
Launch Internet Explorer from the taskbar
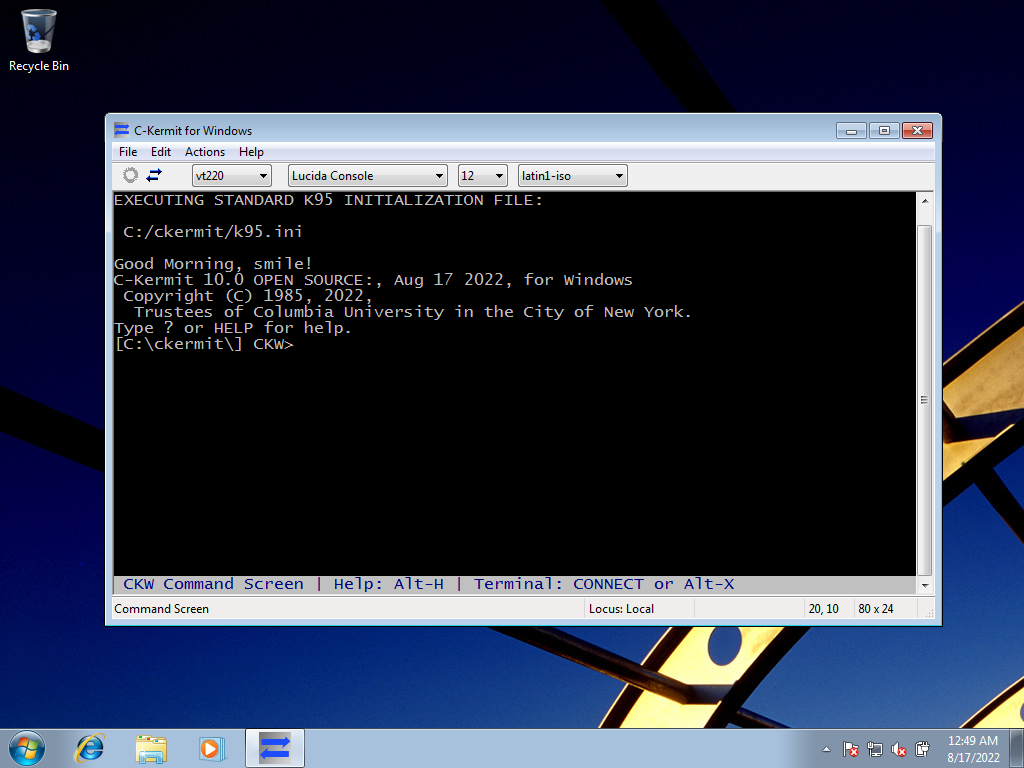pos(89,748)
